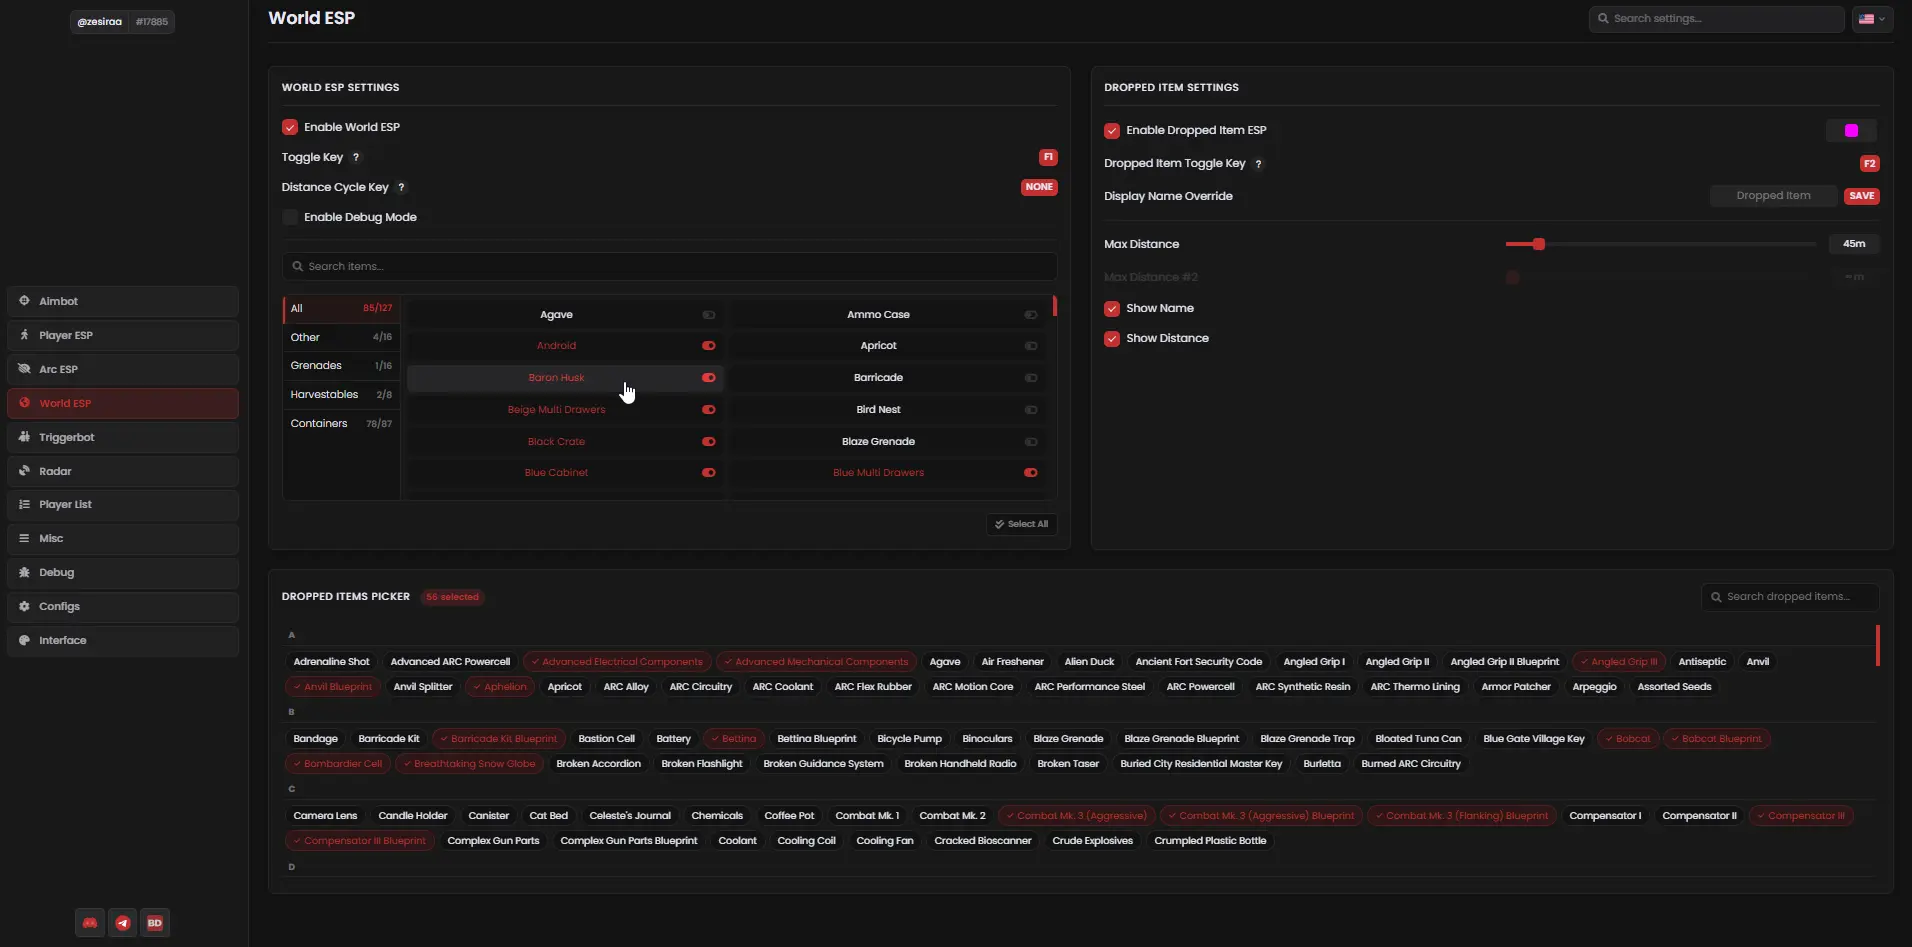
Task: Click help icon beside Dropped Item Toggle Key
Action: (1258, 164)
